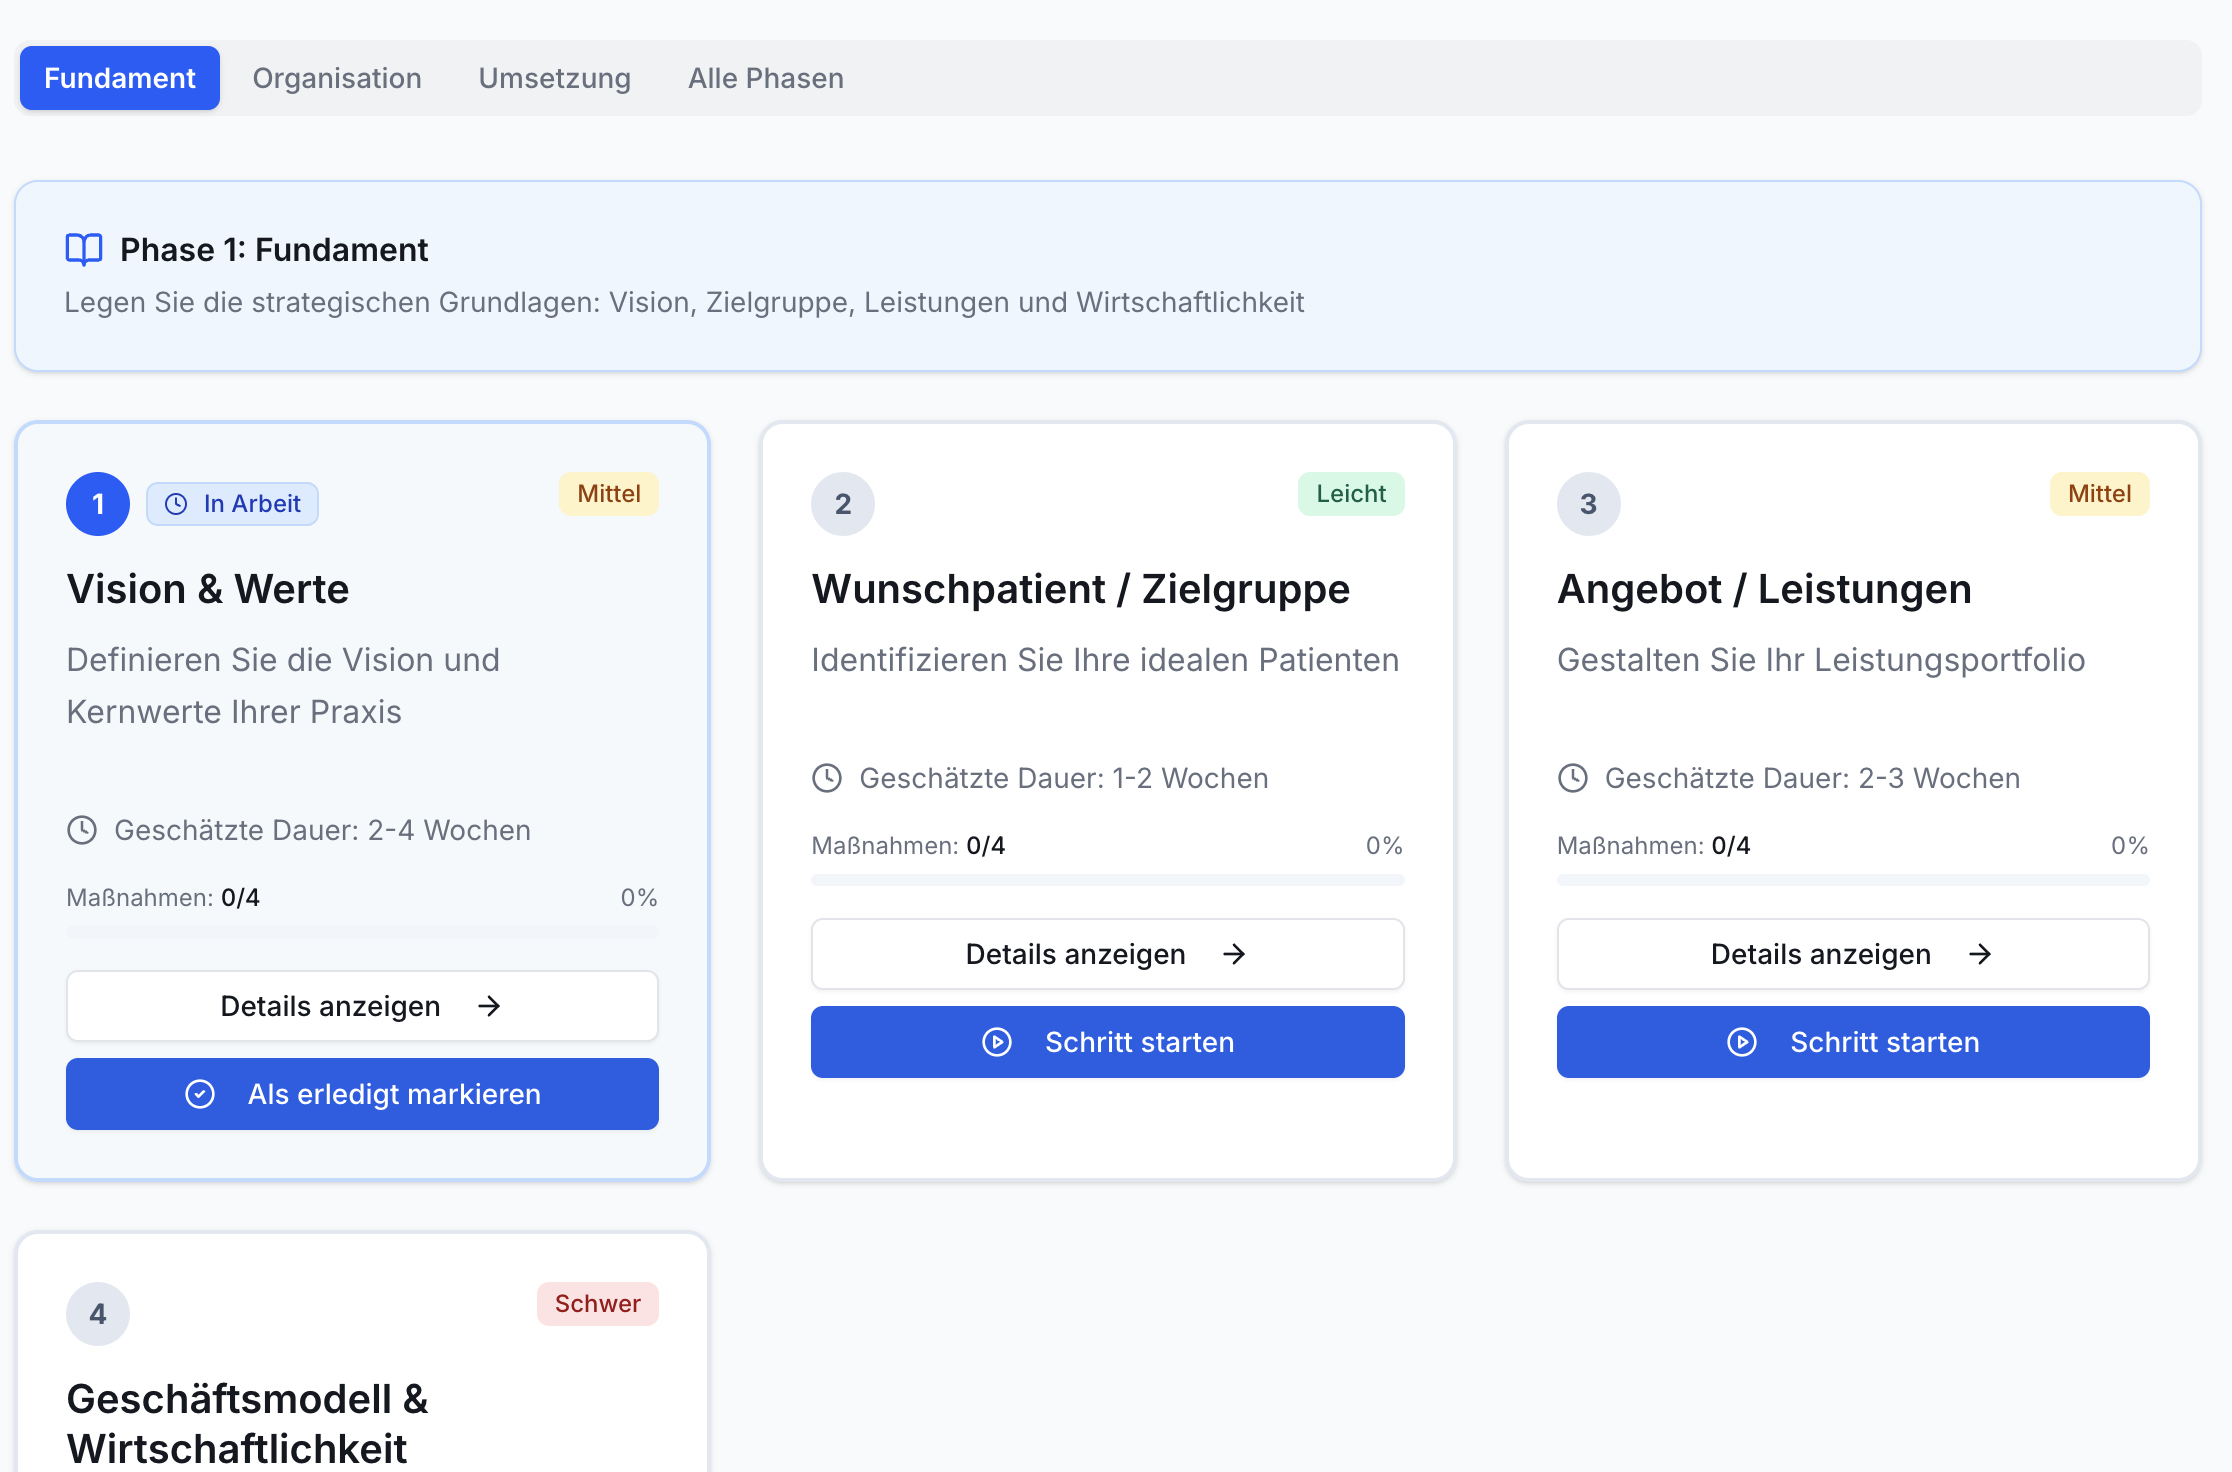Click the Geschäftsmodell & Wirtschaftlichkeit heading
The image size is (2232, 1472).
pyautogui.click(x=247, y=1424)
